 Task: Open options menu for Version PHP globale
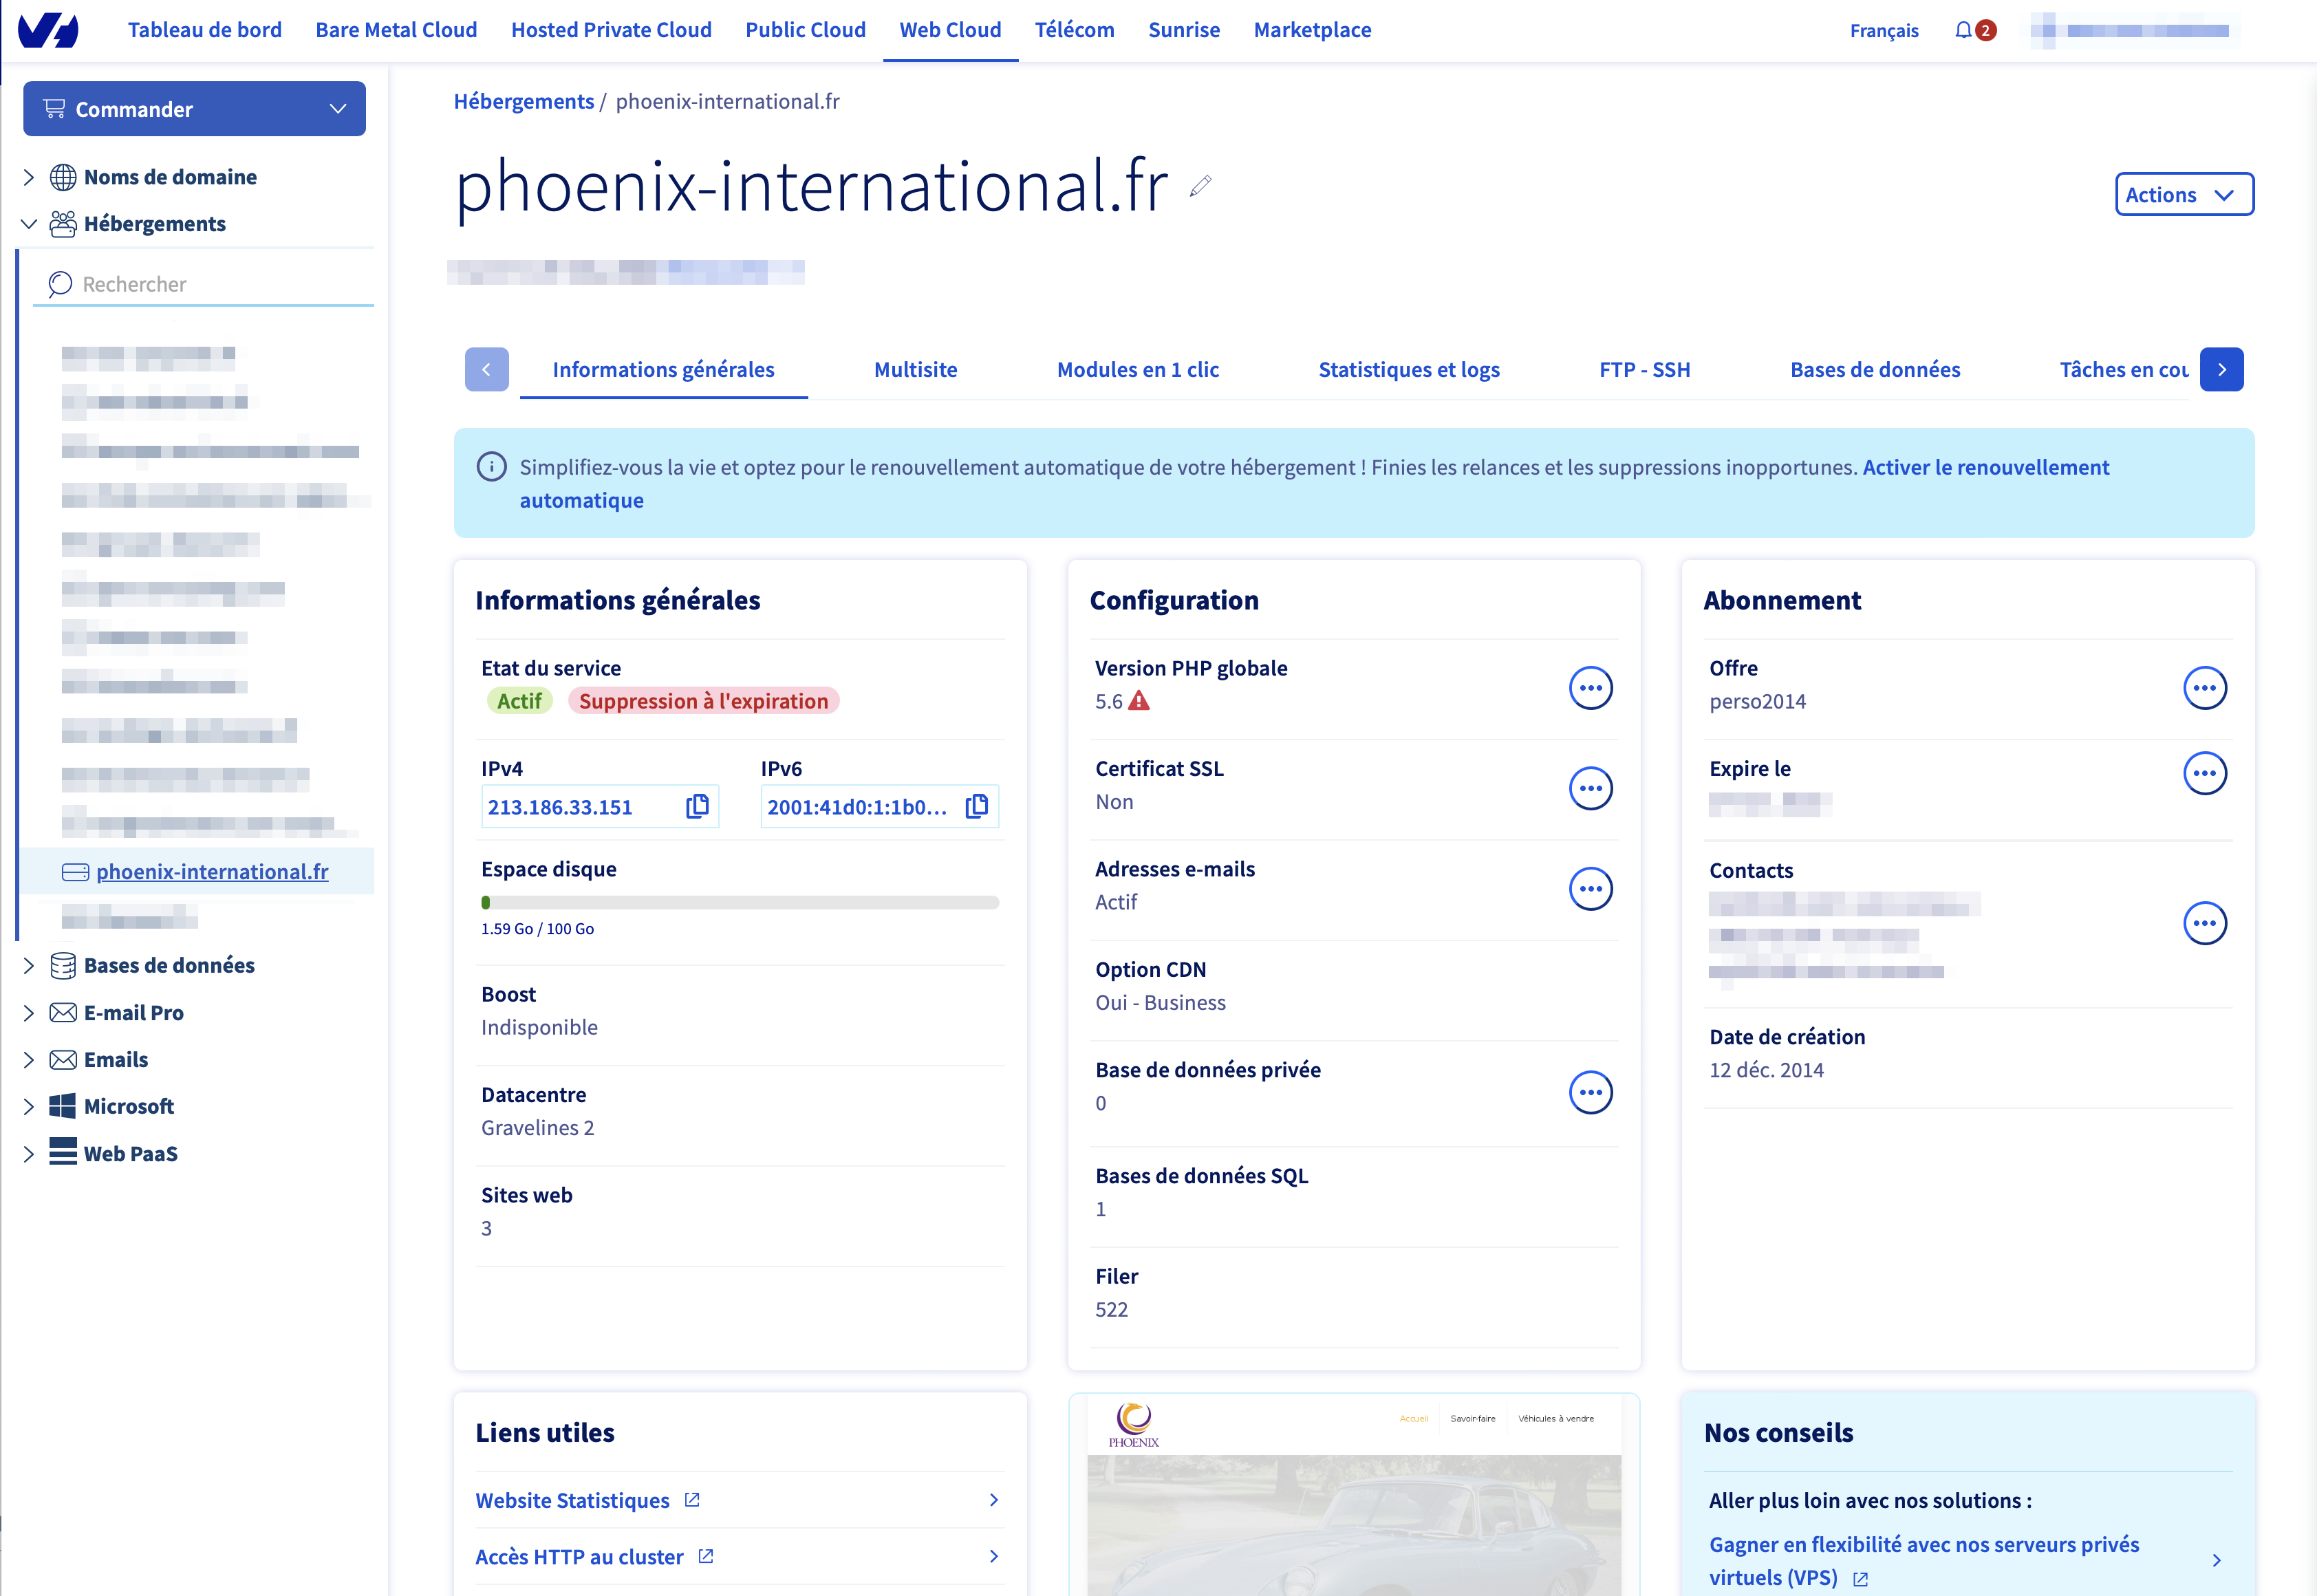click(1590, 688)
